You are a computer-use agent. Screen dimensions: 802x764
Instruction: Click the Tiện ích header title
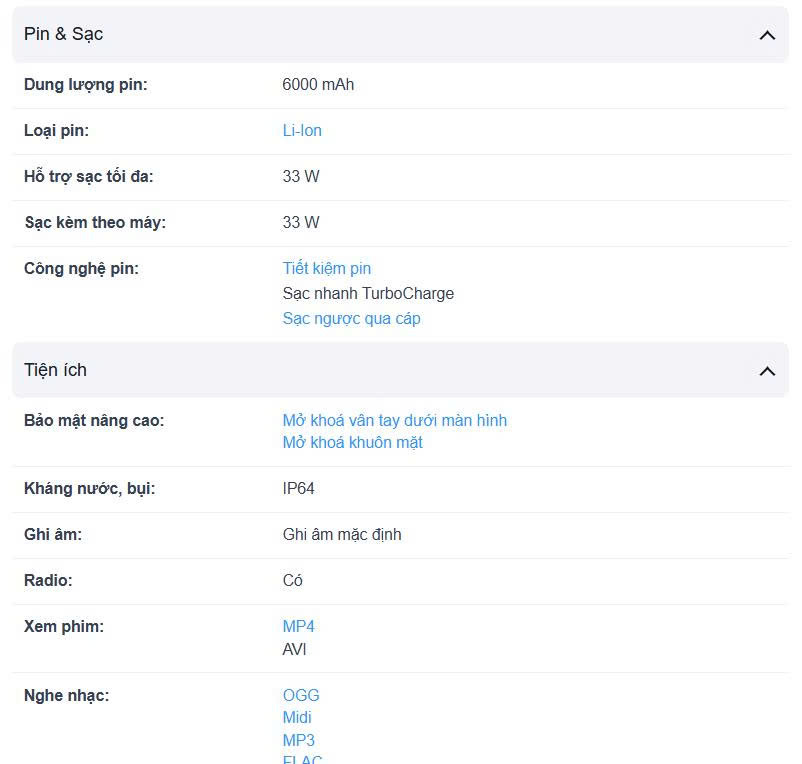tap(55, 370)
